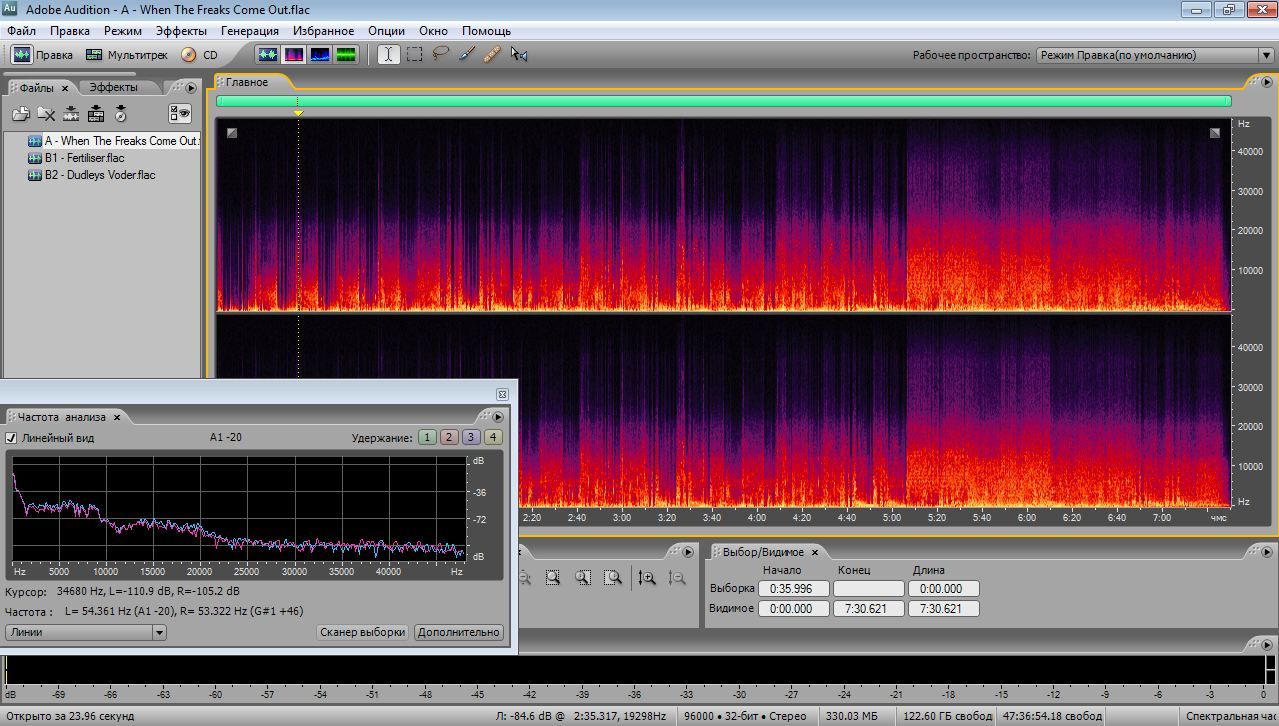This screenshot has height=726, width=1279.
Task: Toggle hold button 3
Action: tap(471, 437)
